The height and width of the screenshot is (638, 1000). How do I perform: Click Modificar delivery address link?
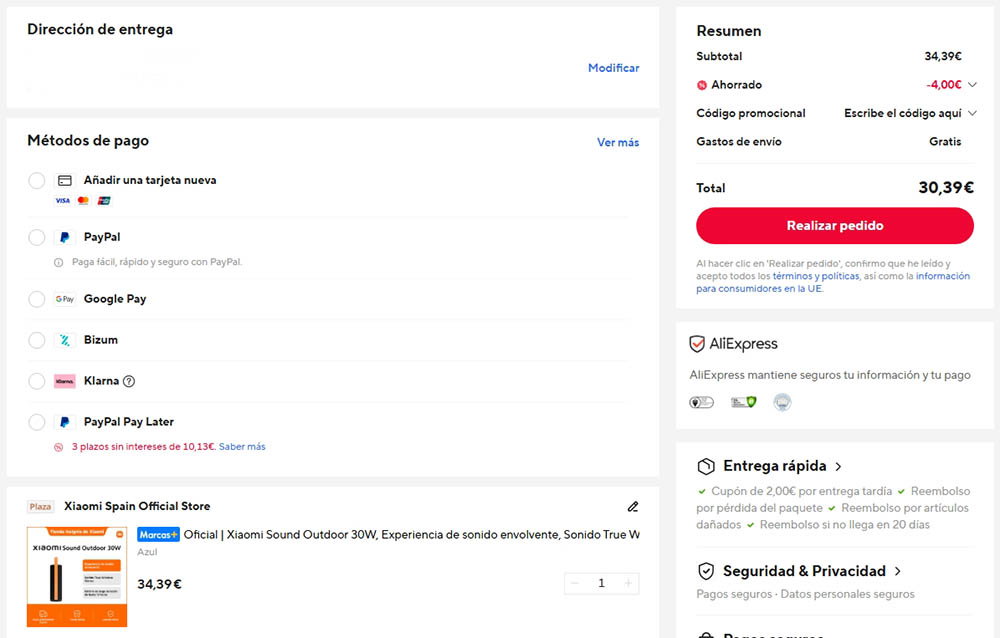(x=614, y=68)
